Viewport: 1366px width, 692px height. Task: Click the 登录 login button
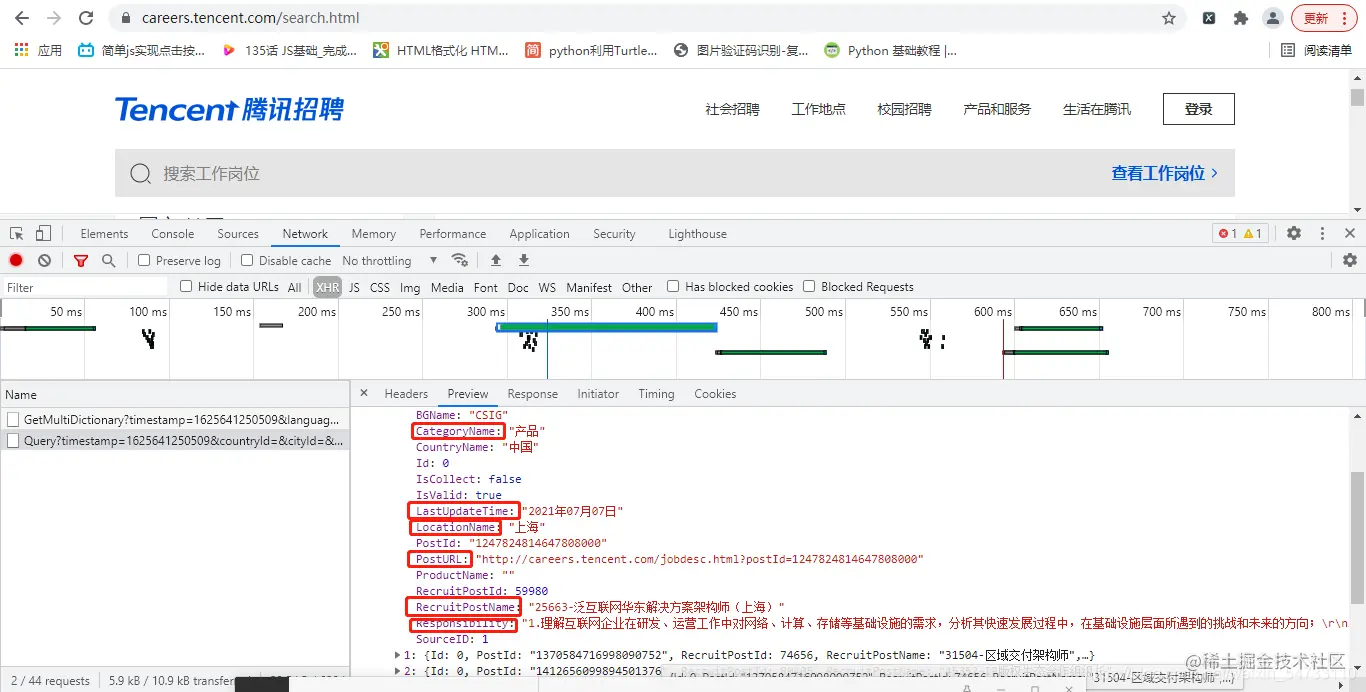(x=1198, y=109)
